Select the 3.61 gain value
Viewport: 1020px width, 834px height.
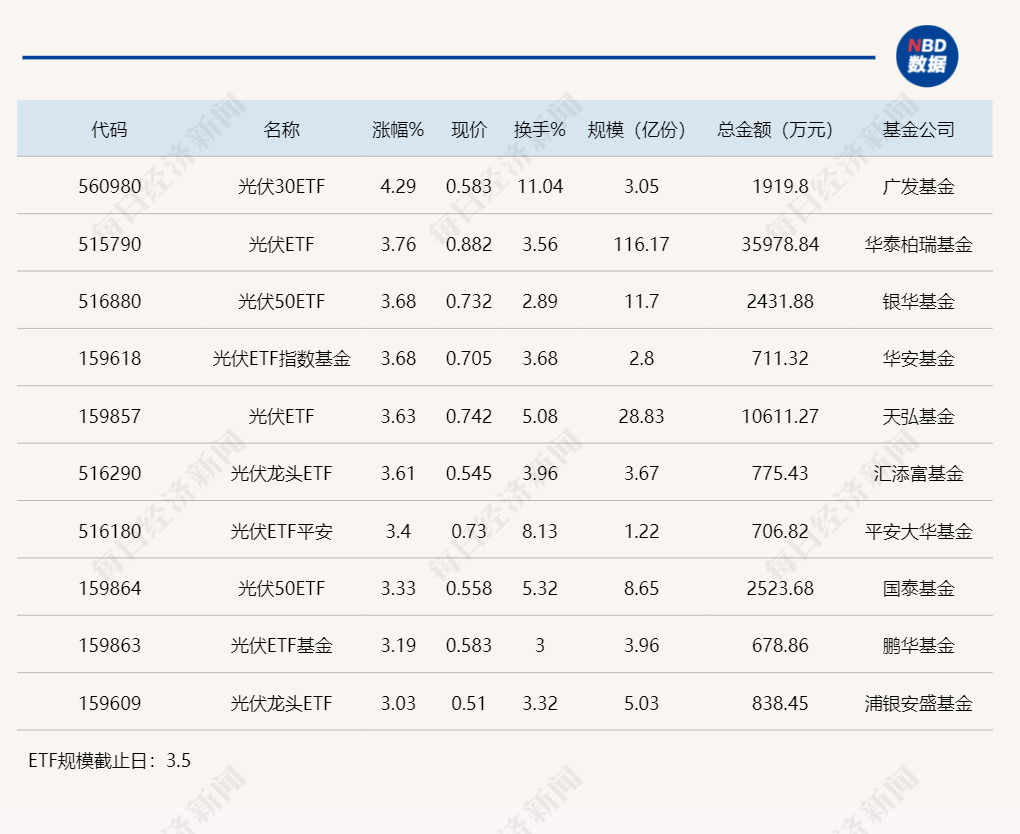pos(398,474)
